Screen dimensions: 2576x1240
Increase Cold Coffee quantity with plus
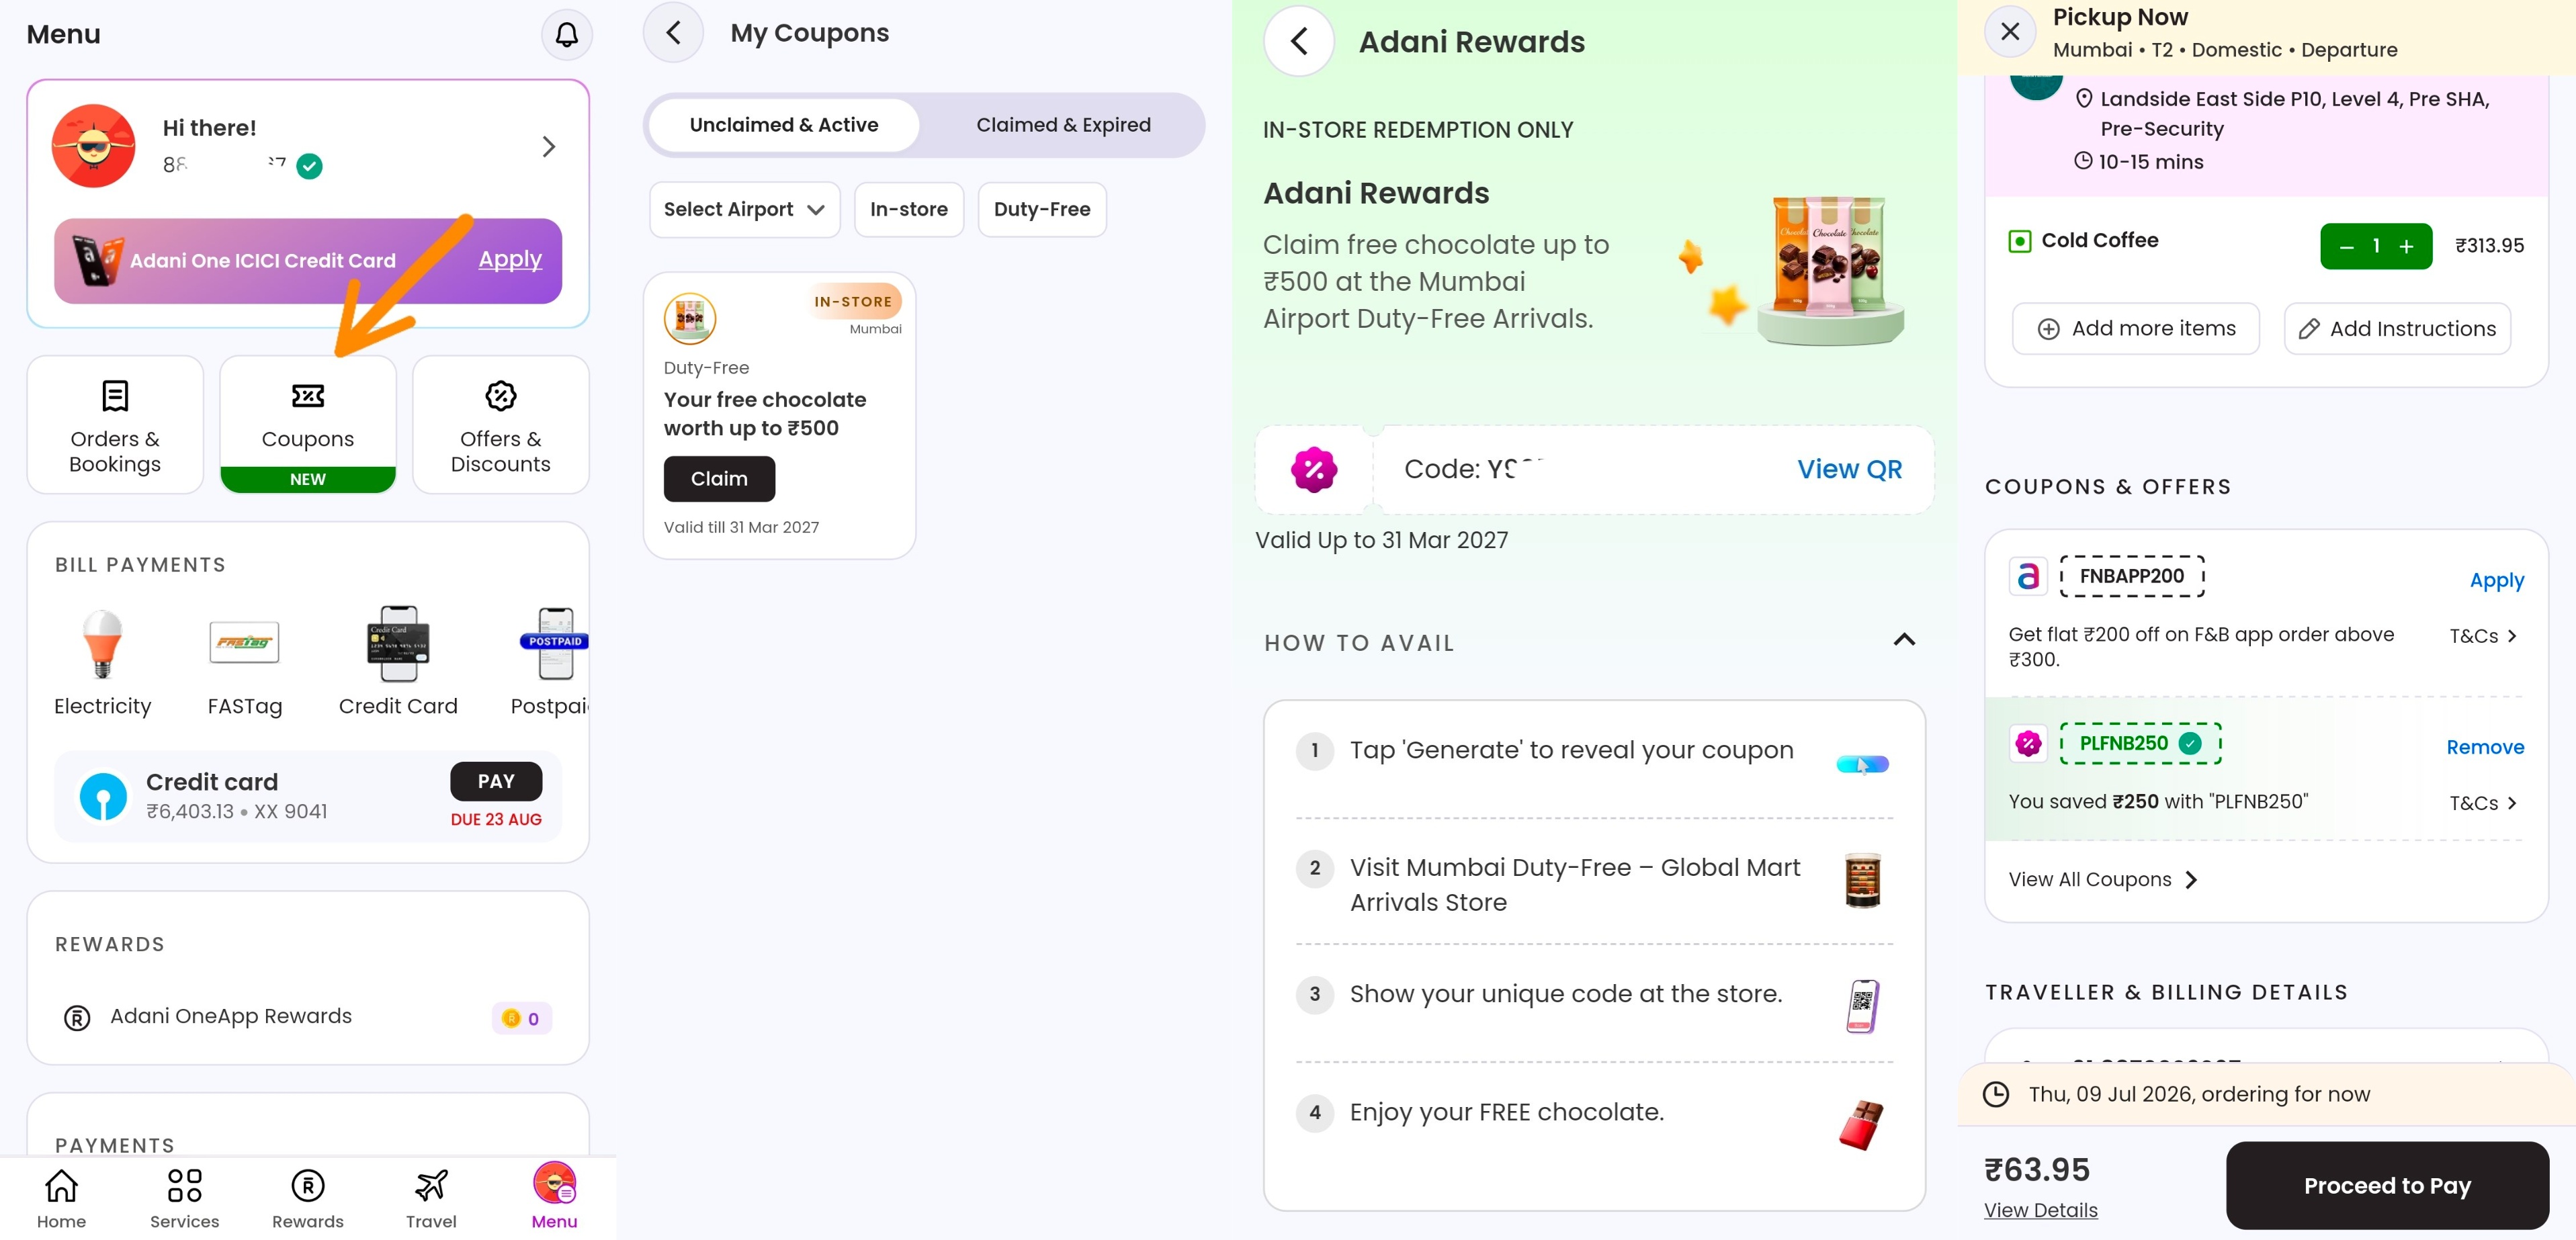(2406, 246)
